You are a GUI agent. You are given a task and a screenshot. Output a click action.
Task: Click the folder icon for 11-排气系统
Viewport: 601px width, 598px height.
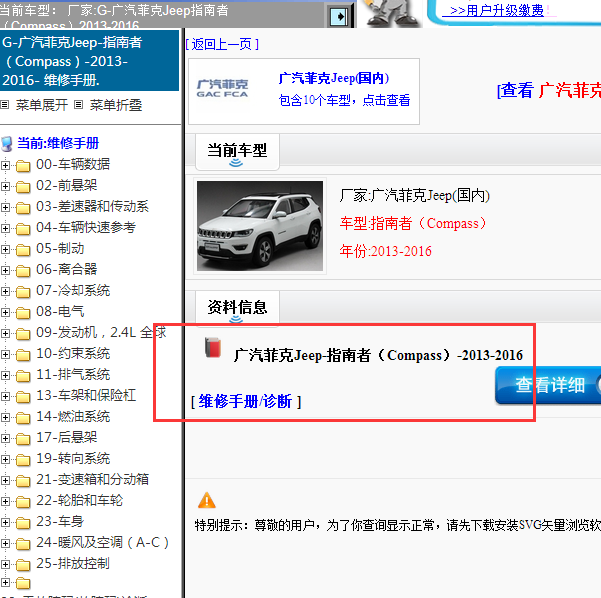(x=23, y=376)
